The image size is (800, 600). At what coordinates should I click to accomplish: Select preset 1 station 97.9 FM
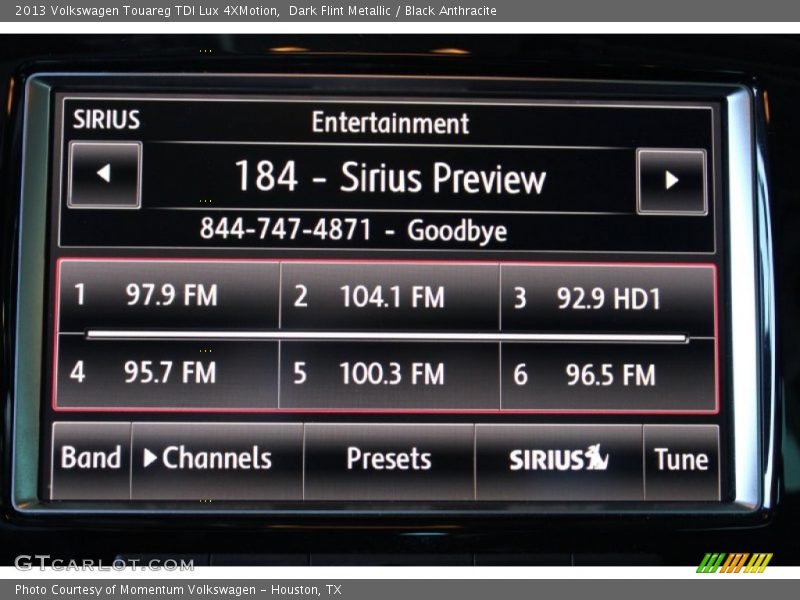(x=168, y=296)
